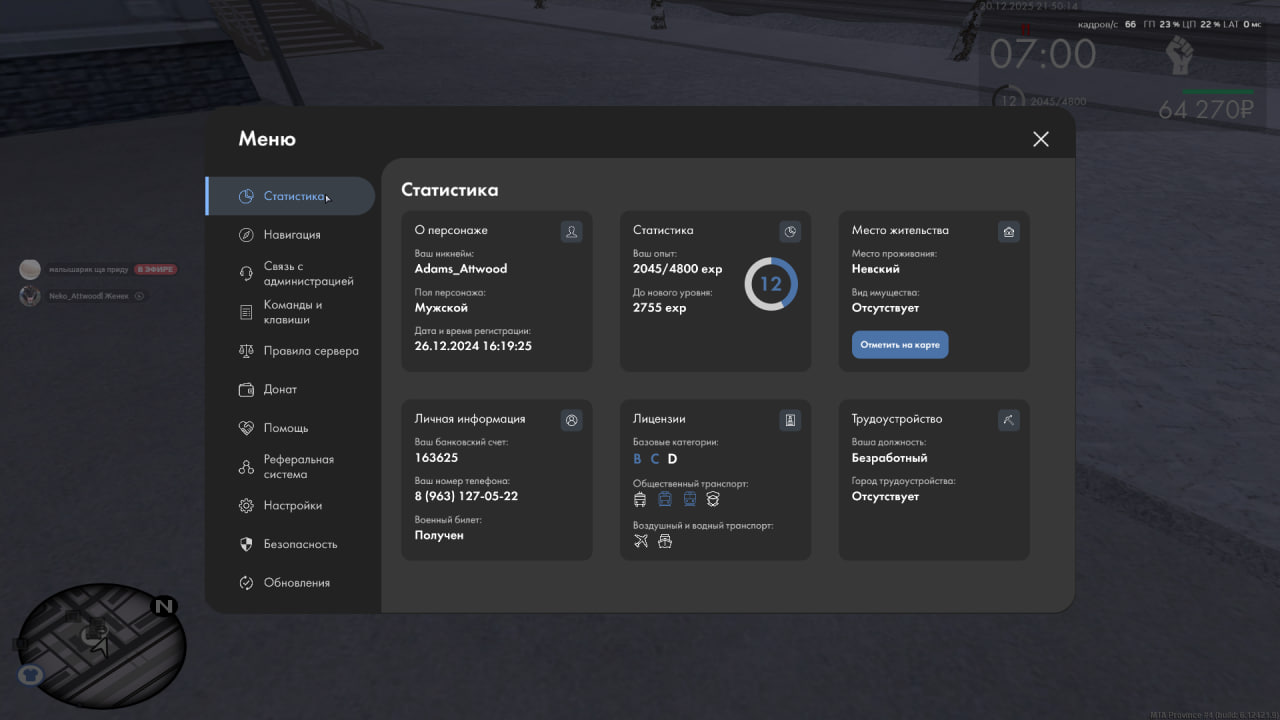Click the 07:00 game clock
The image size is (1280, 720).
coord(1043,54)
